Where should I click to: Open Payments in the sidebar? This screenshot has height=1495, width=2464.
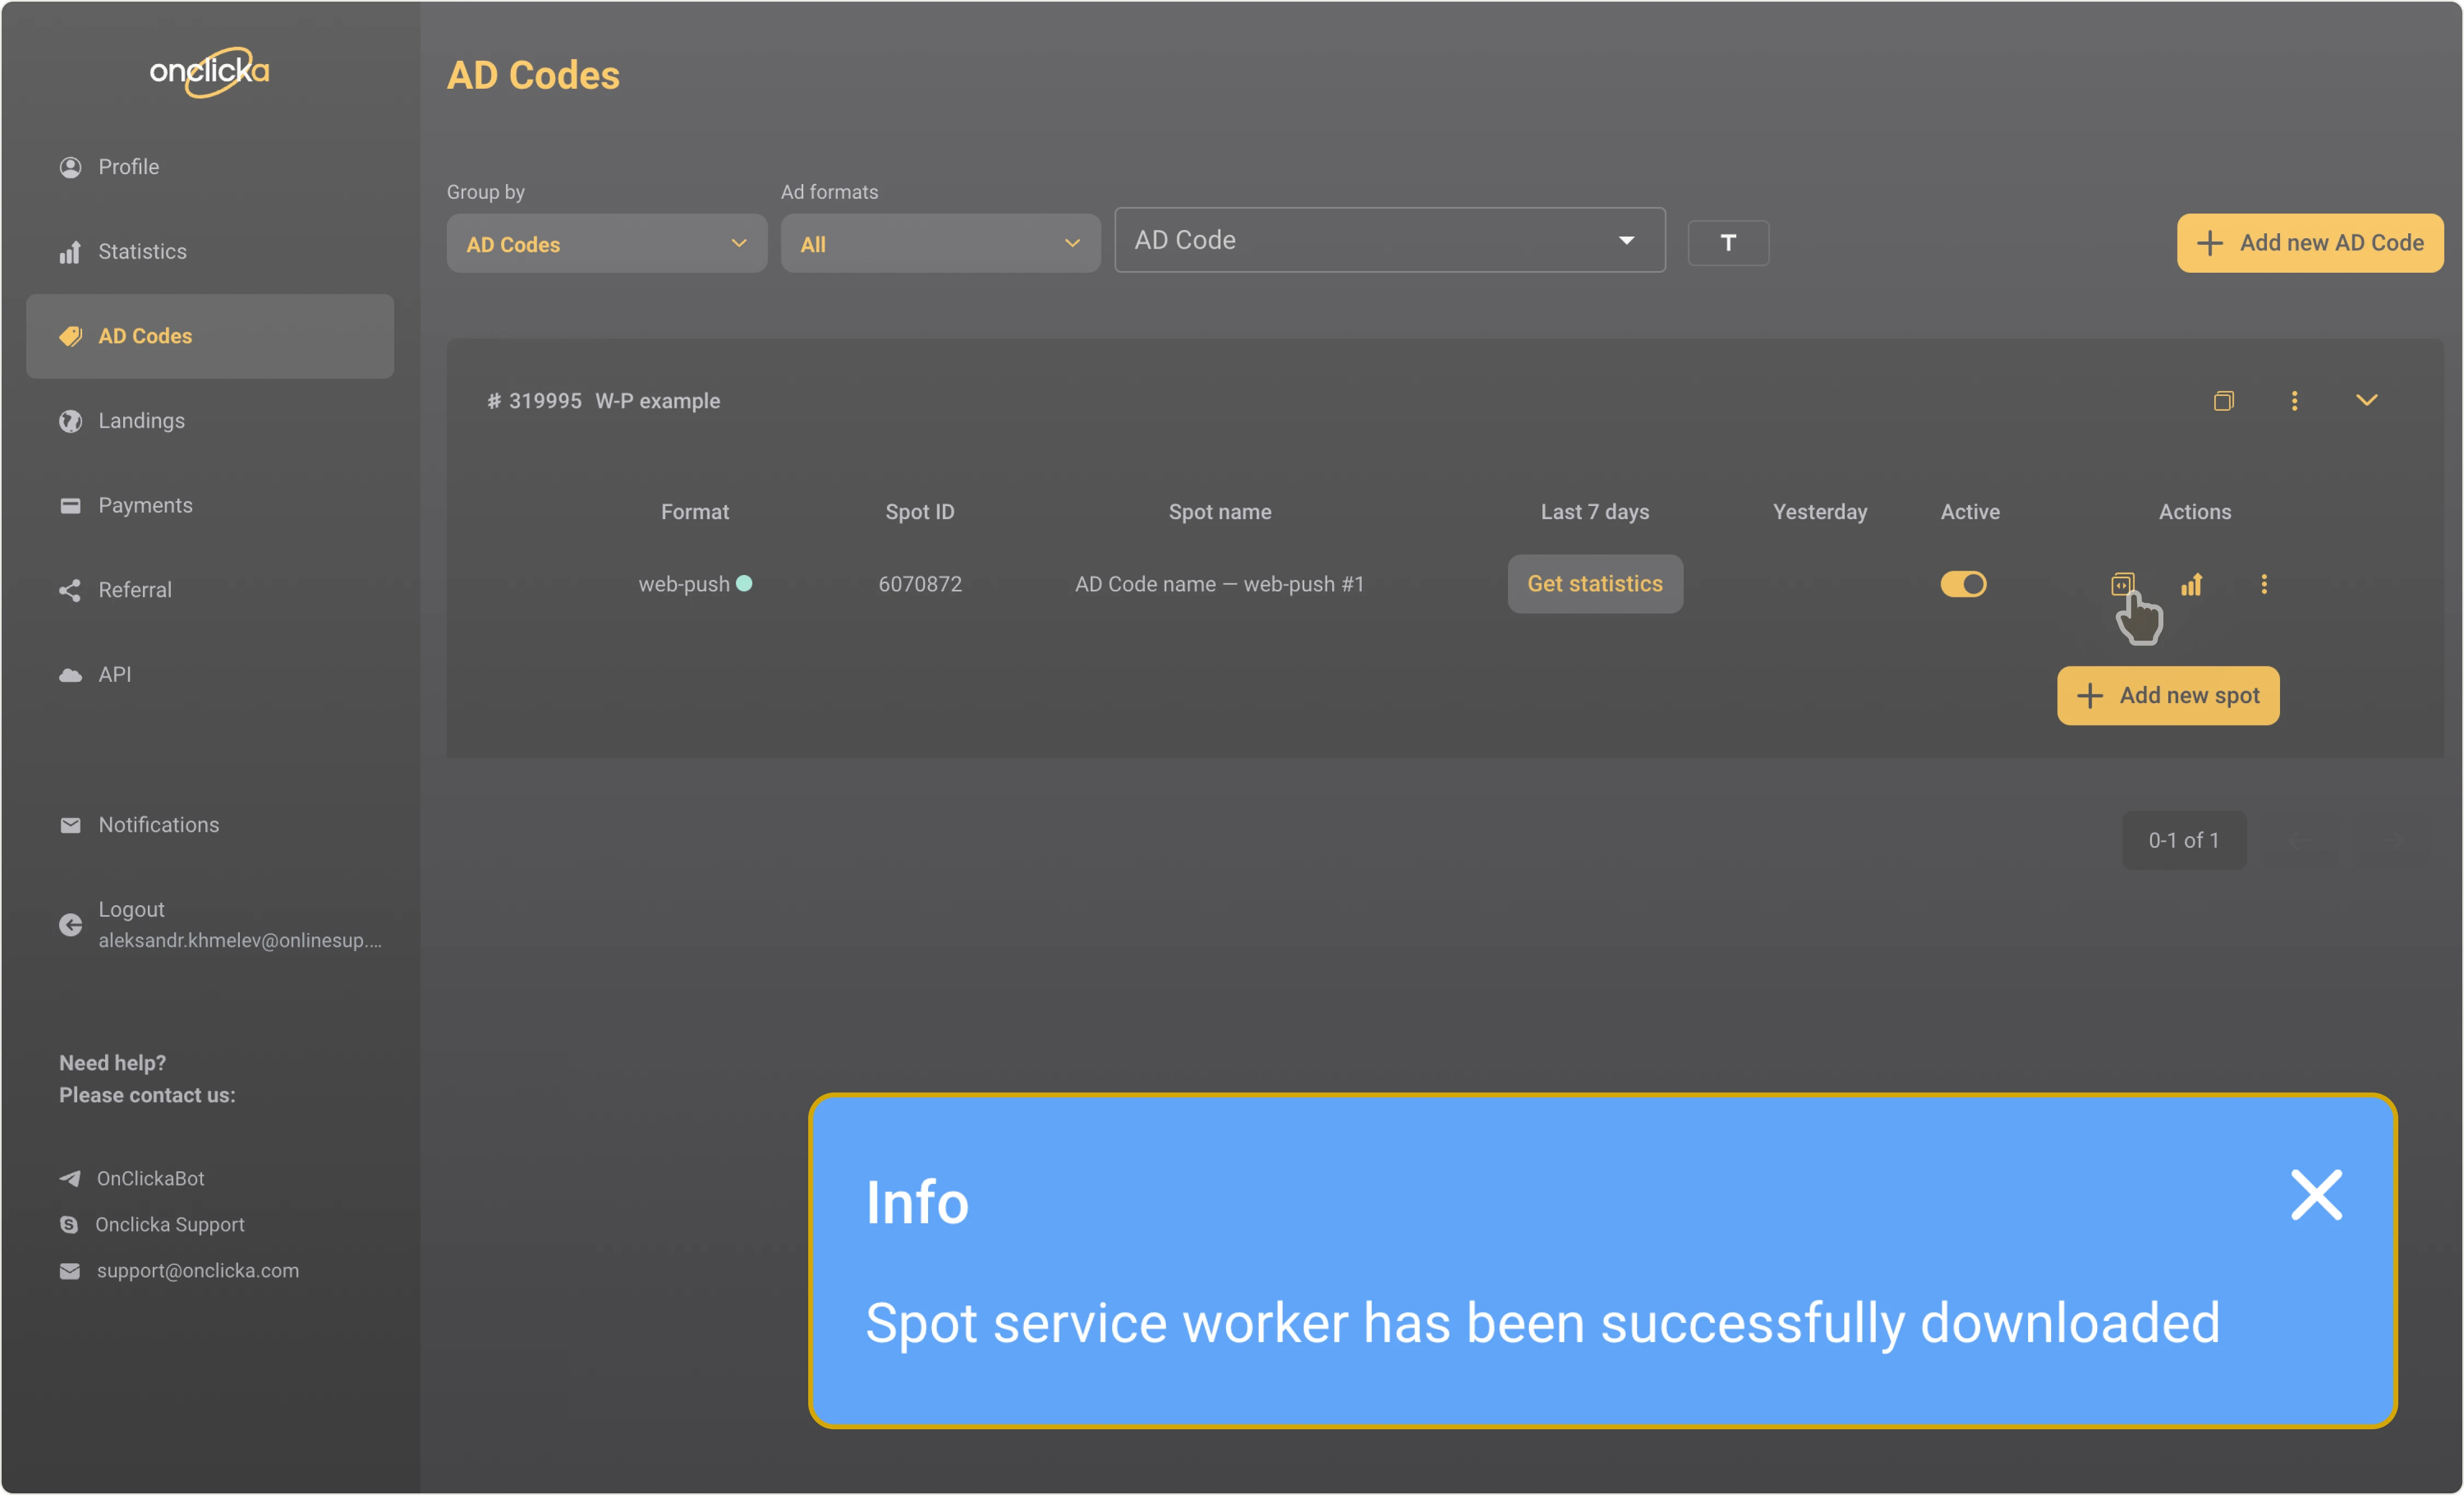click(145, 506)
